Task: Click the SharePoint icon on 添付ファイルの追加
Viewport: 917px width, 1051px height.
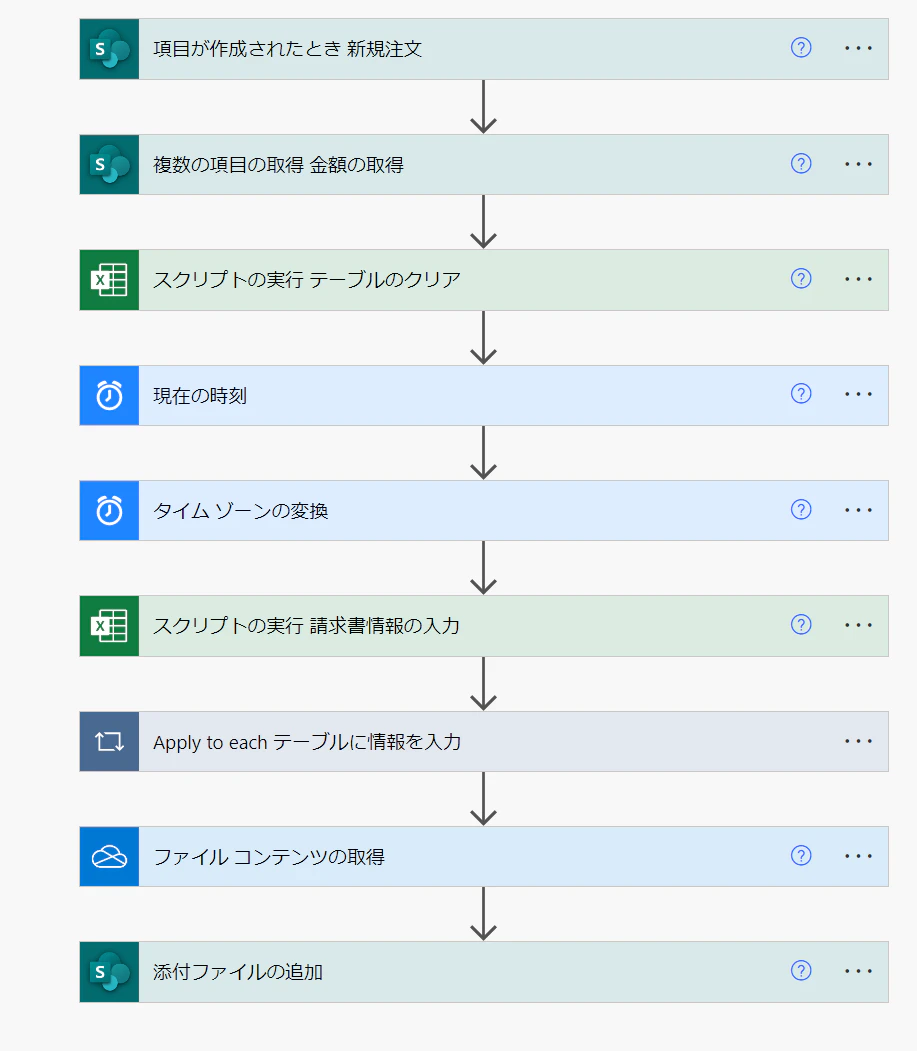Action: tap(109, 972)
